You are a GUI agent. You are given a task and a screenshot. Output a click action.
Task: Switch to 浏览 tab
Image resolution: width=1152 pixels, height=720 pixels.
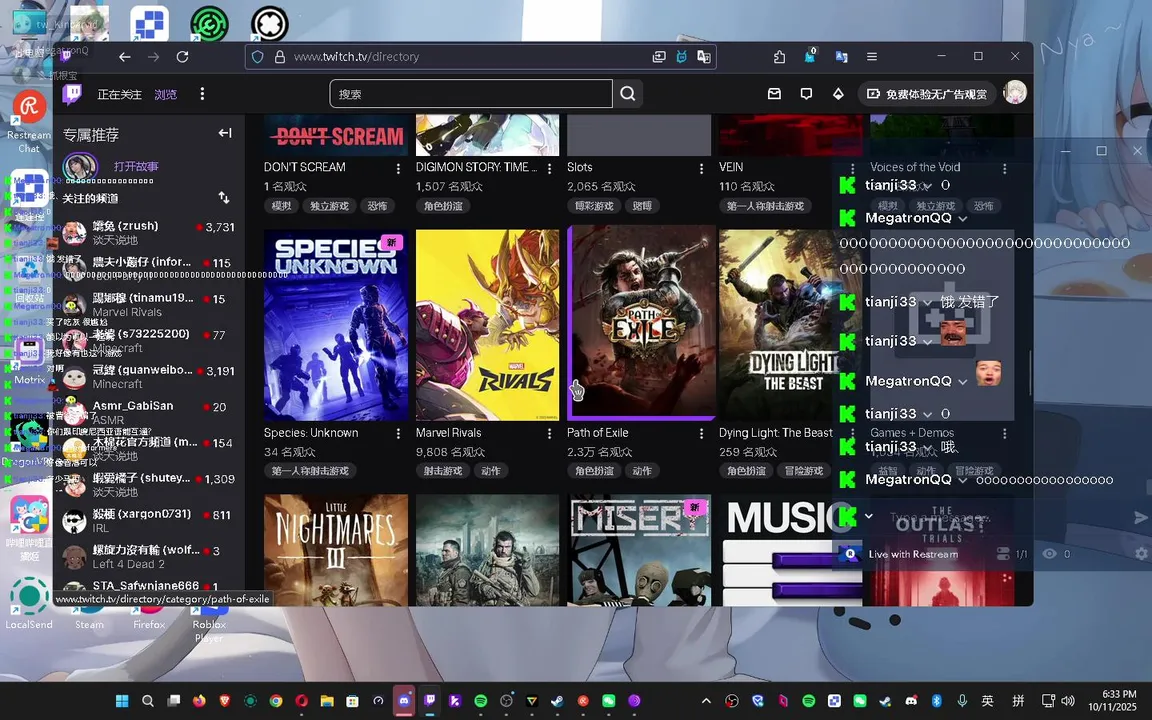pyautogui.click(x=165, y=94)
